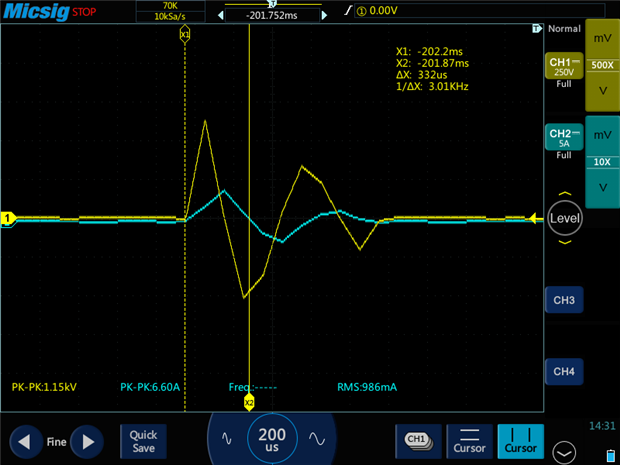The height and width of the screenshot is (465, 620).
Task: Toggle the active vertical Cursor button
Action: pyautogui.click(x=520, y=441)
